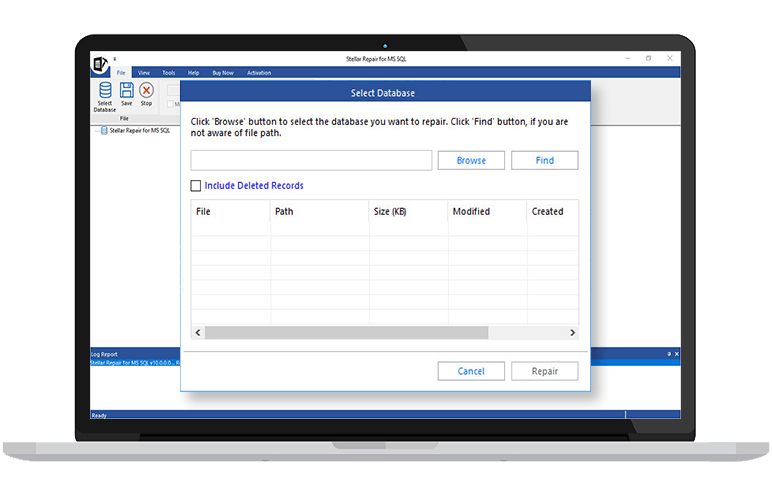Click the Browse button
Viewport: 772px width, 488px height.
[471, 161]
